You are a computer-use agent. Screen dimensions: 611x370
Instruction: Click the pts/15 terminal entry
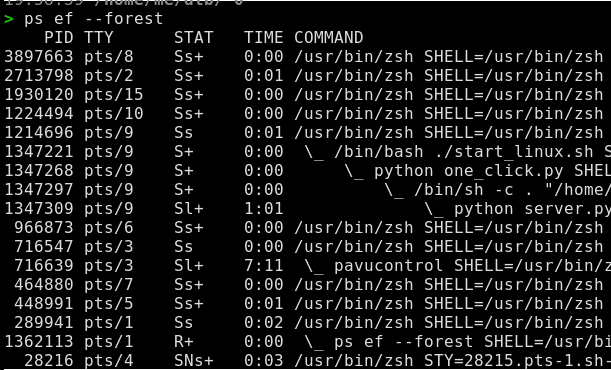click(113, 95)
